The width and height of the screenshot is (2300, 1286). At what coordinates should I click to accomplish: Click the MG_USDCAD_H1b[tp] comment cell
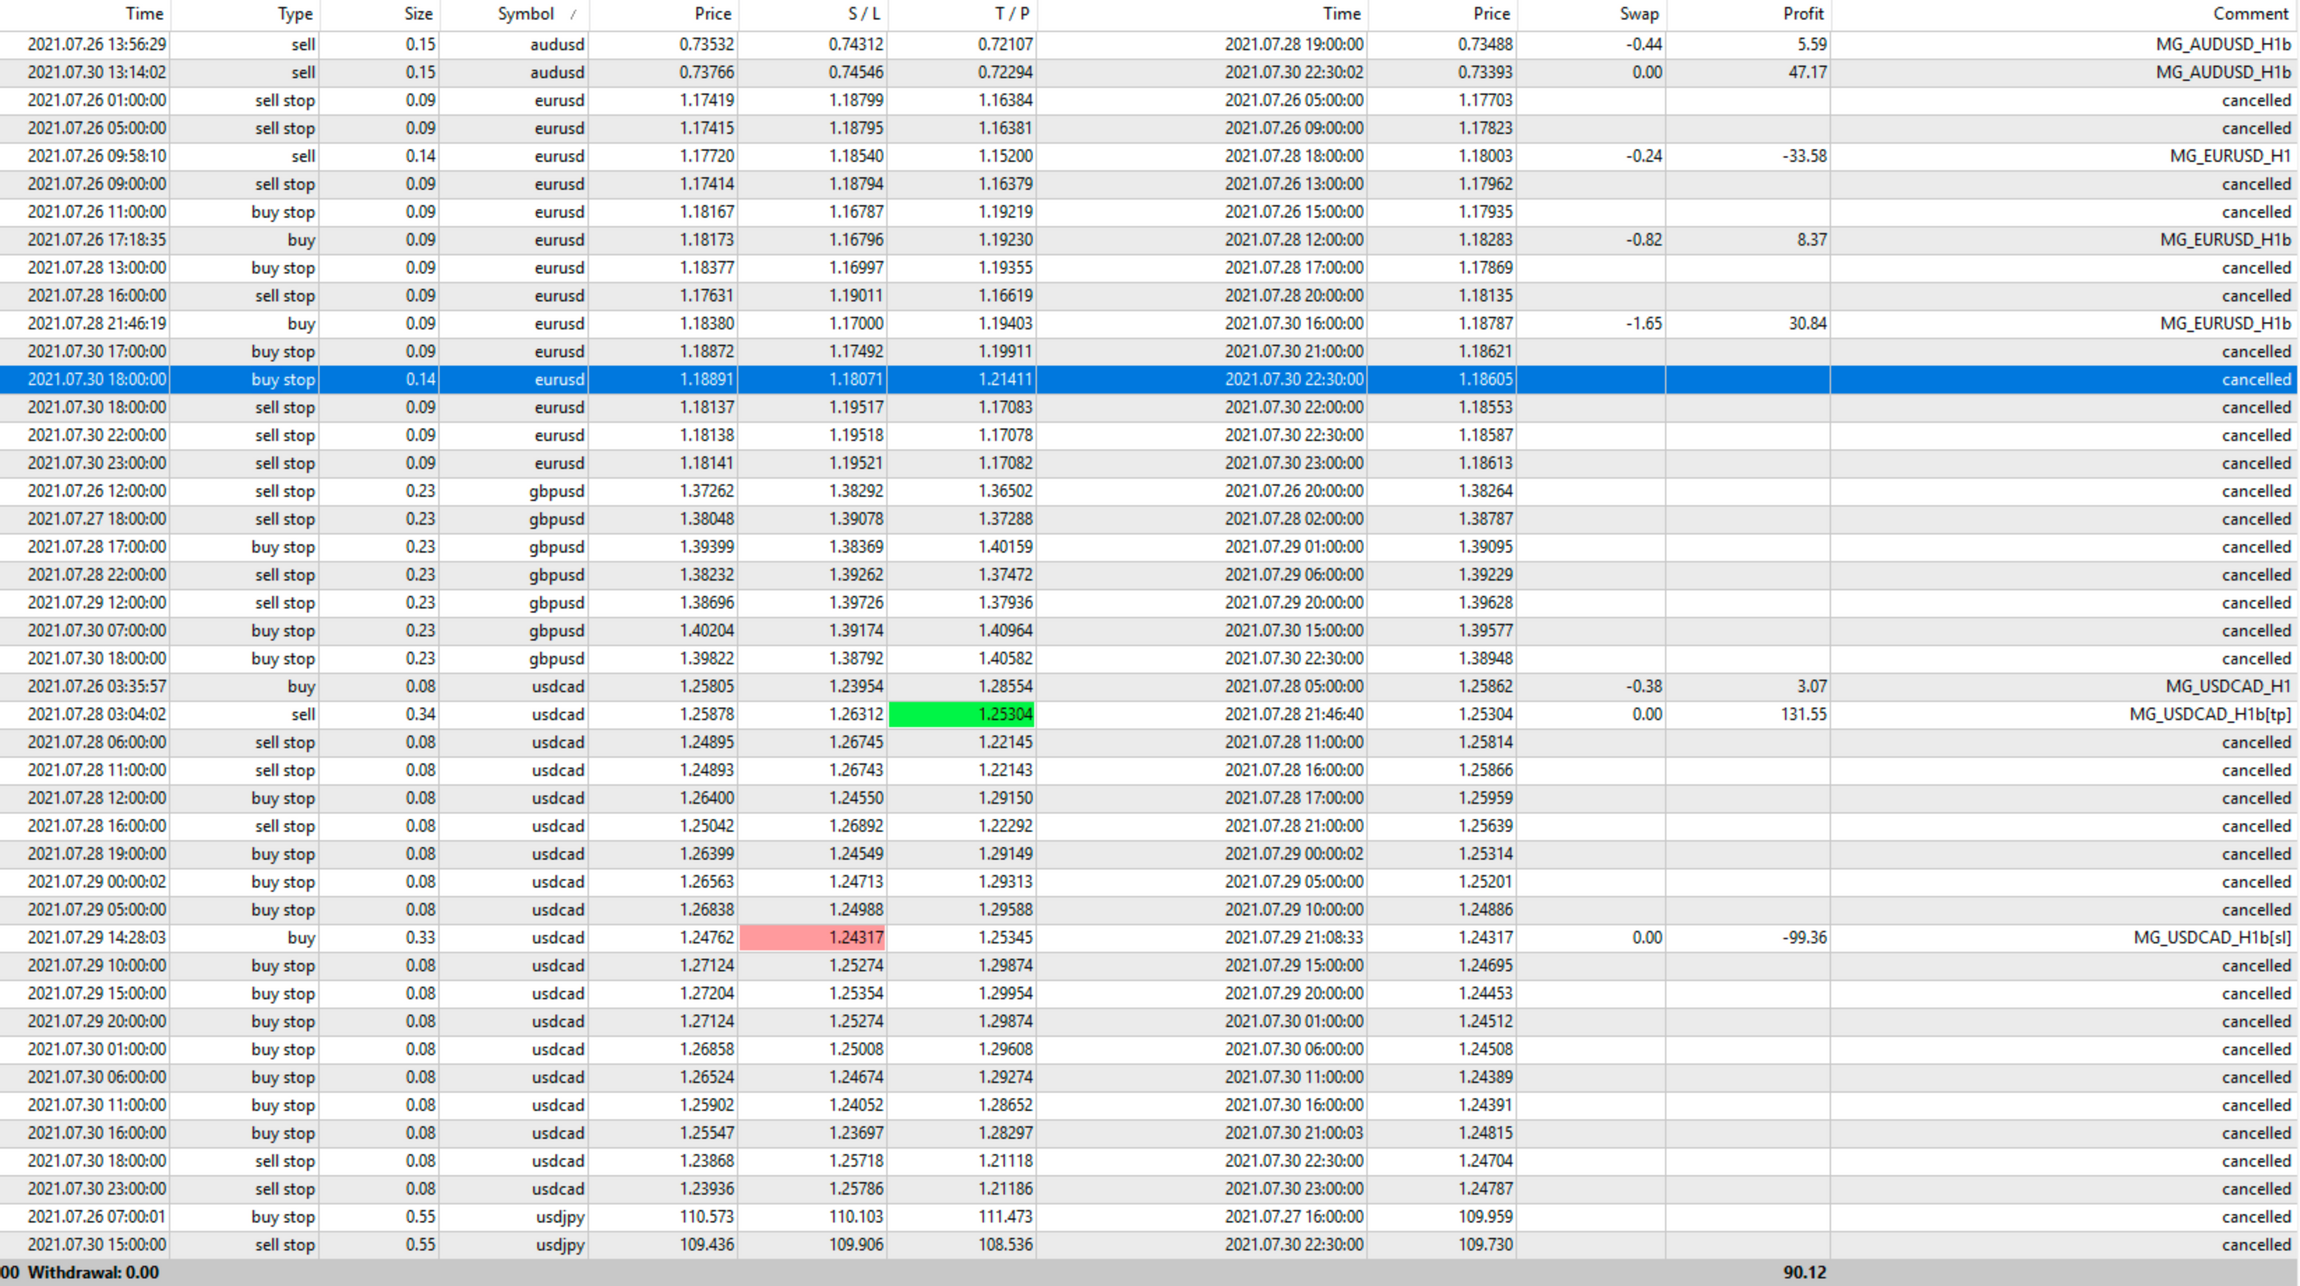2209,714
